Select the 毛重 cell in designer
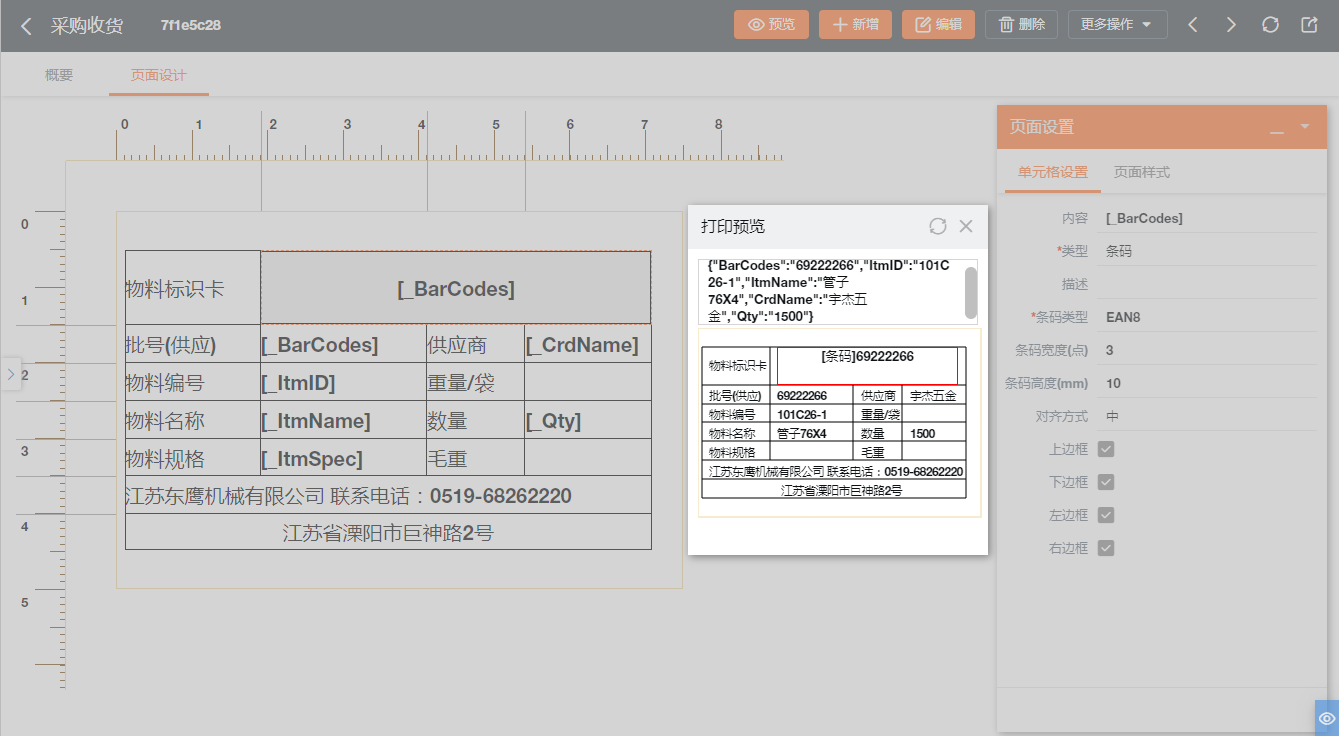 click(476, 458)
